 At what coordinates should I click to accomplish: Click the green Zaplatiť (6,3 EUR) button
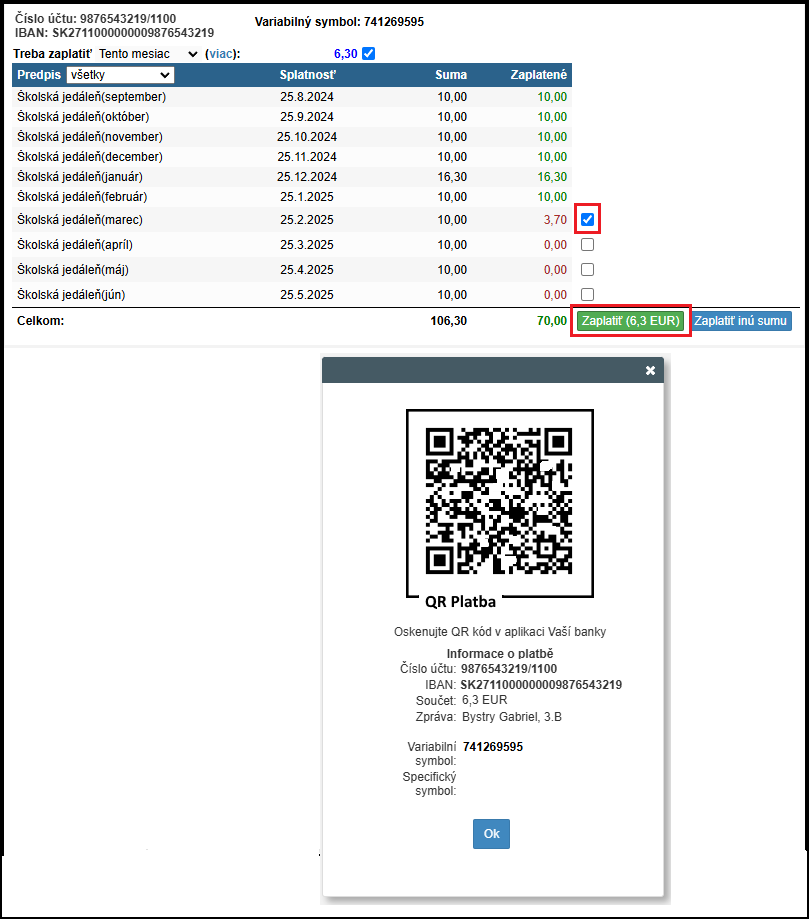point(630,321)
